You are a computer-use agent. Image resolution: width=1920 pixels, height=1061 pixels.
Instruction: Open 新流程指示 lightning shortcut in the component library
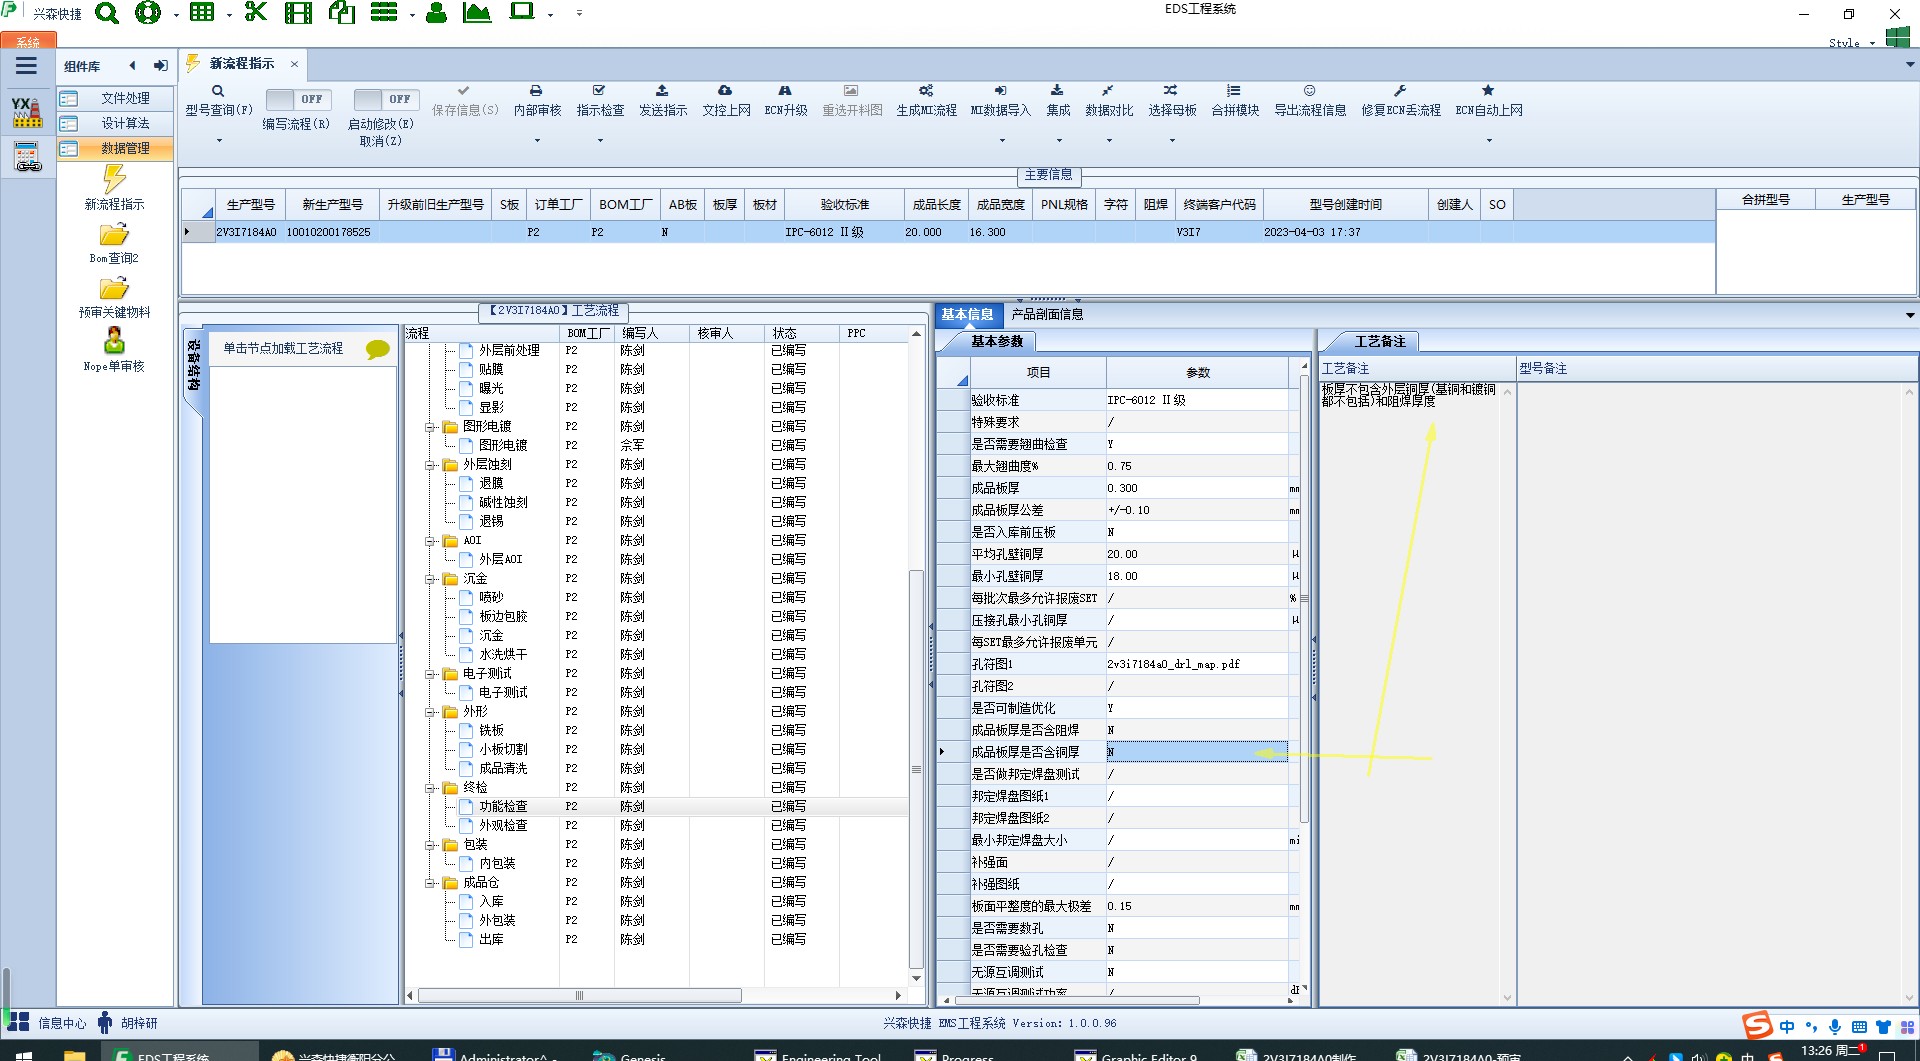click(x=114, y=188)
